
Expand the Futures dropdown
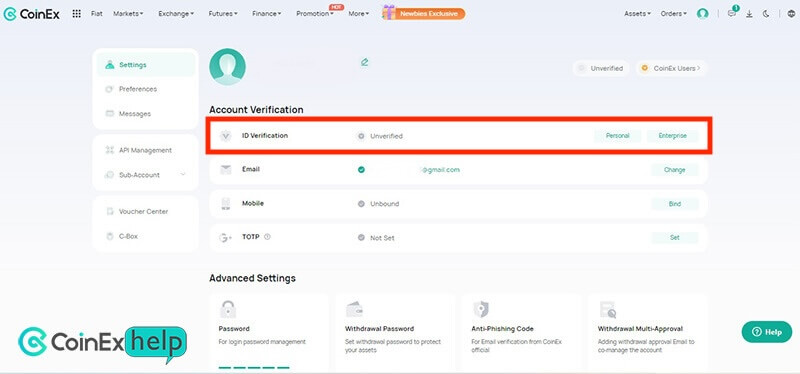pos(223,14)
